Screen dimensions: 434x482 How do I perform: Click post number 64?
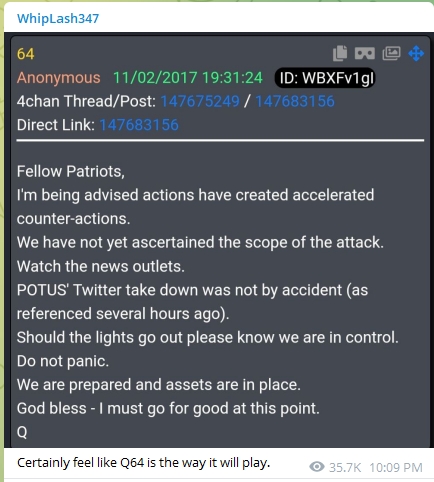tap(25, 54)
